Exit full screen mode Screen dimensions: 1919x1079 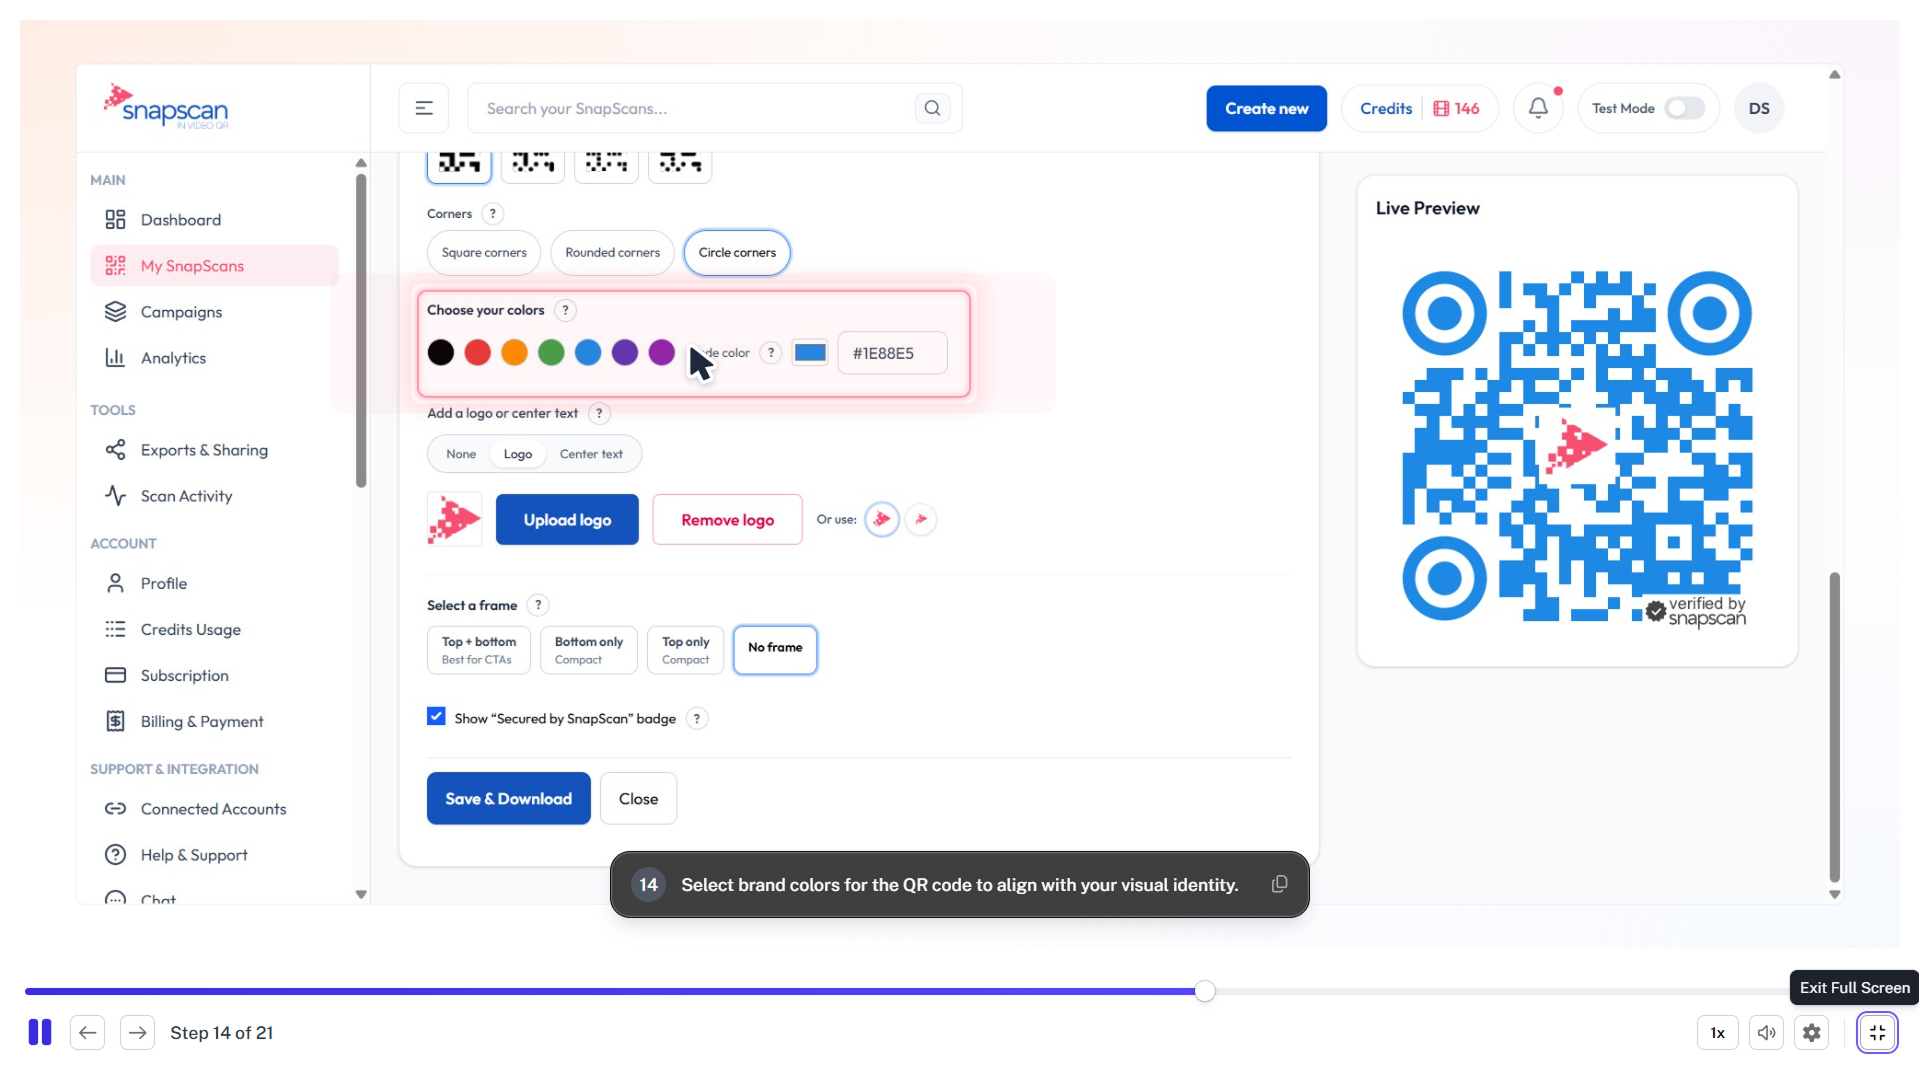(x=1877, y=1033)
